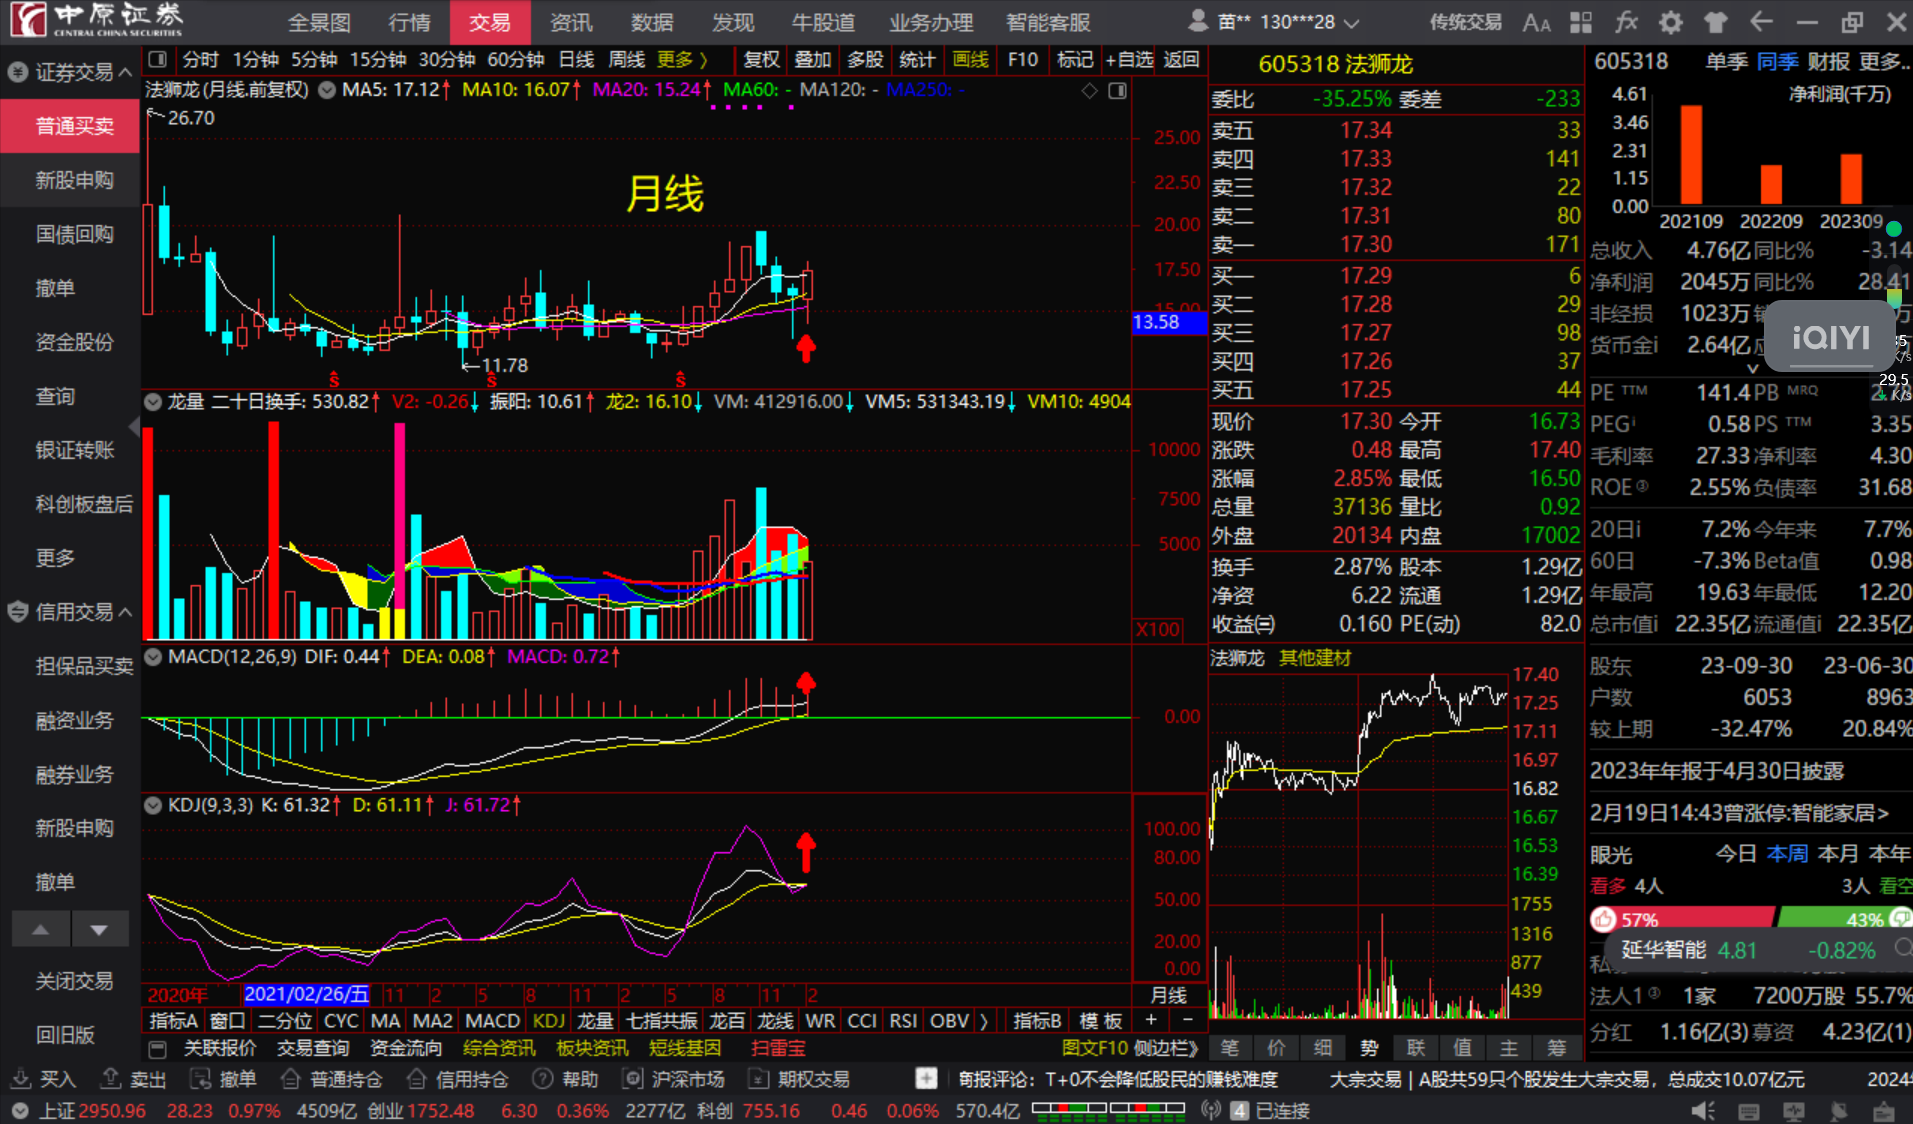
Task: Switch to 日线 daily chart tab
Action: pyautogui.click(x=576, y=60)
